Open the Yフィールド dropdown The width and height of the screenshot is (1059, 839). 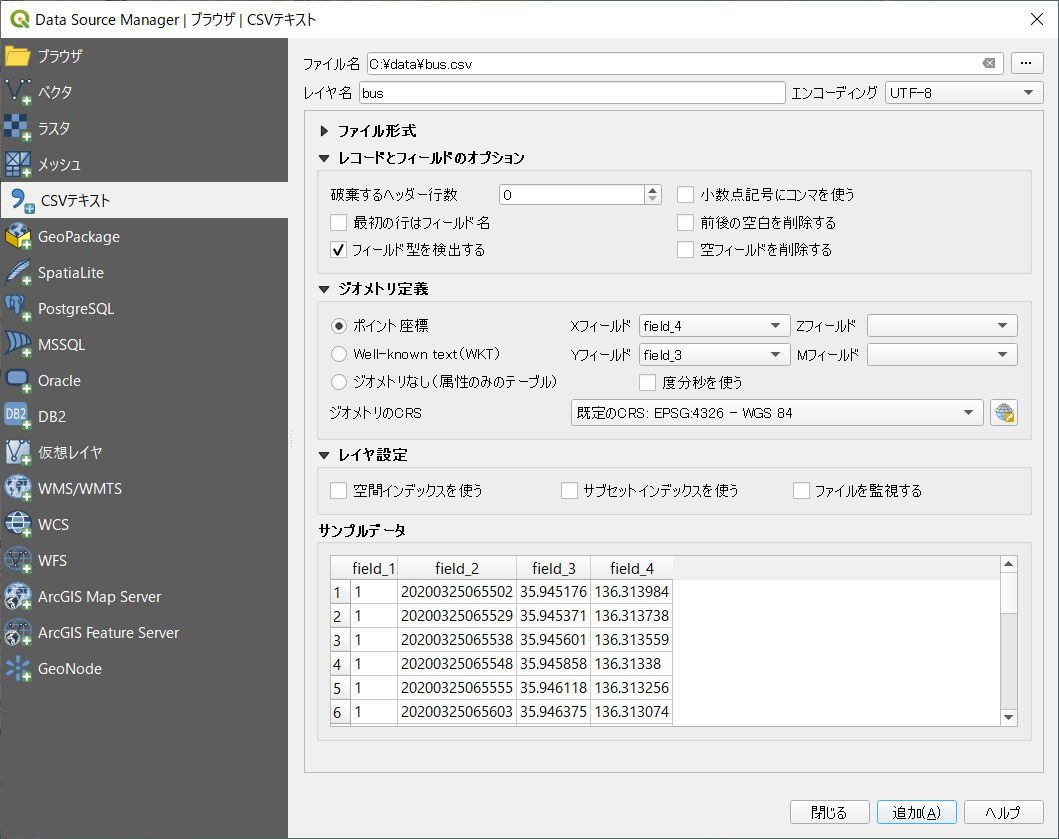[715, 355]
